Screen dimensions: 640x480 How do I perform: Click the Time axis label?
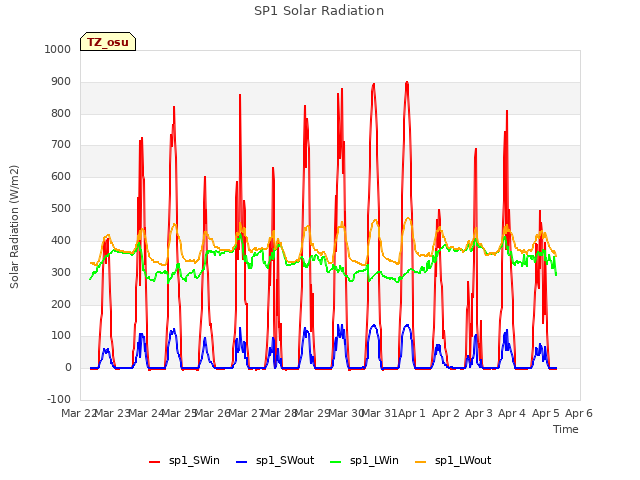(x=566, y=429)
